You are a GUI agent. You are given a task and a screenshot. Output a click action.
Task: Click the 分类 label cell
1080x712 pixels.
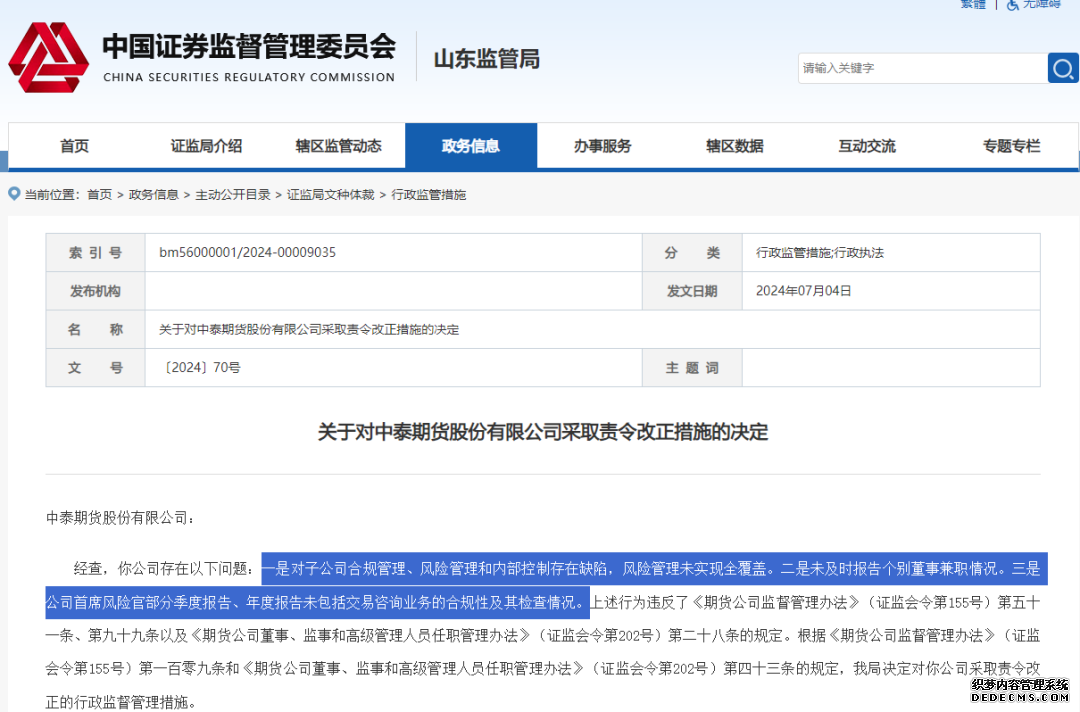(692, 253)
